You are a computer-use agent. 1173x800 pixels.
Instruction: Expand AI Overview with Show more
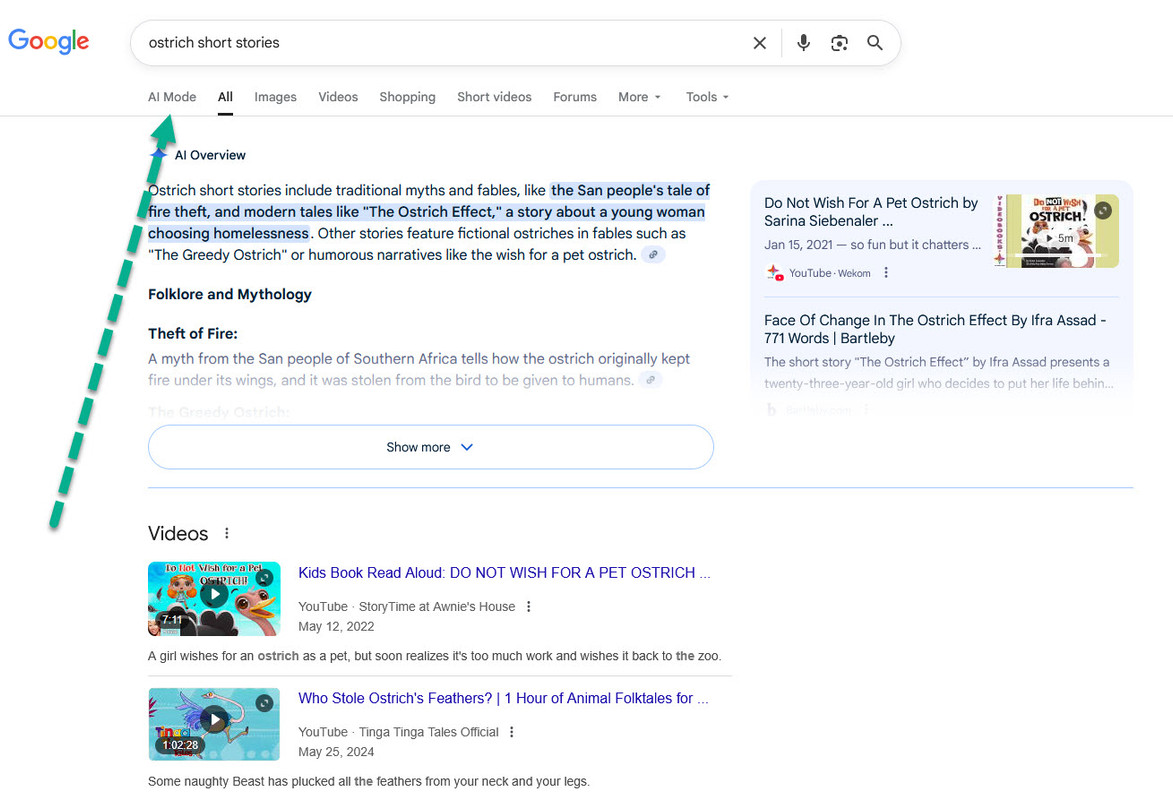tap(431, 447)
